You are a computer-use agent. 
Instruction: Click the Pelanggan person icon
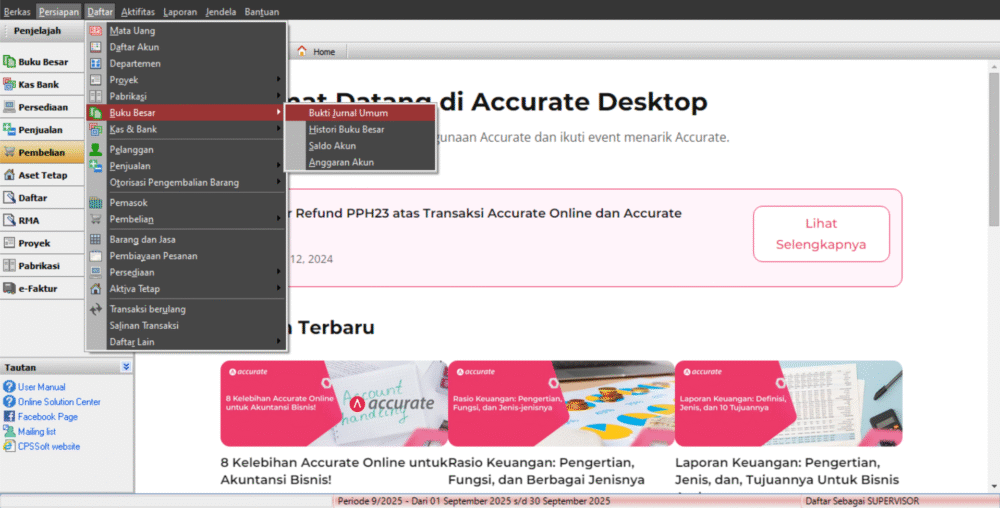pyautogui.click(x=96, y=150)
